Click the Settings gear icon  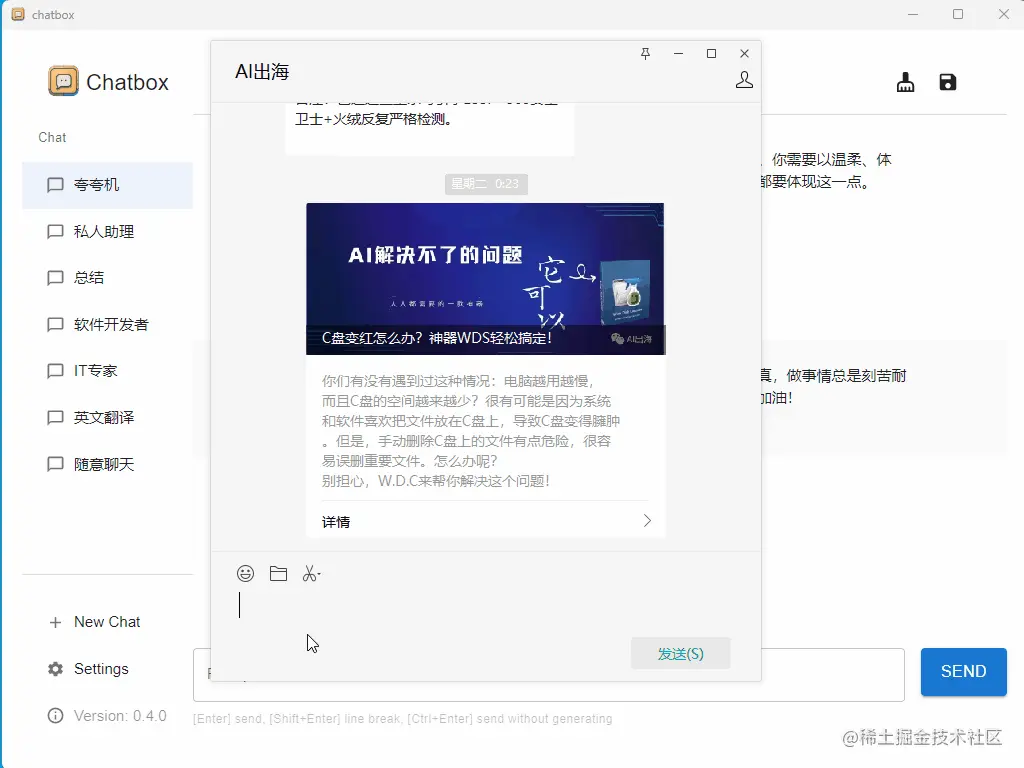56,669
